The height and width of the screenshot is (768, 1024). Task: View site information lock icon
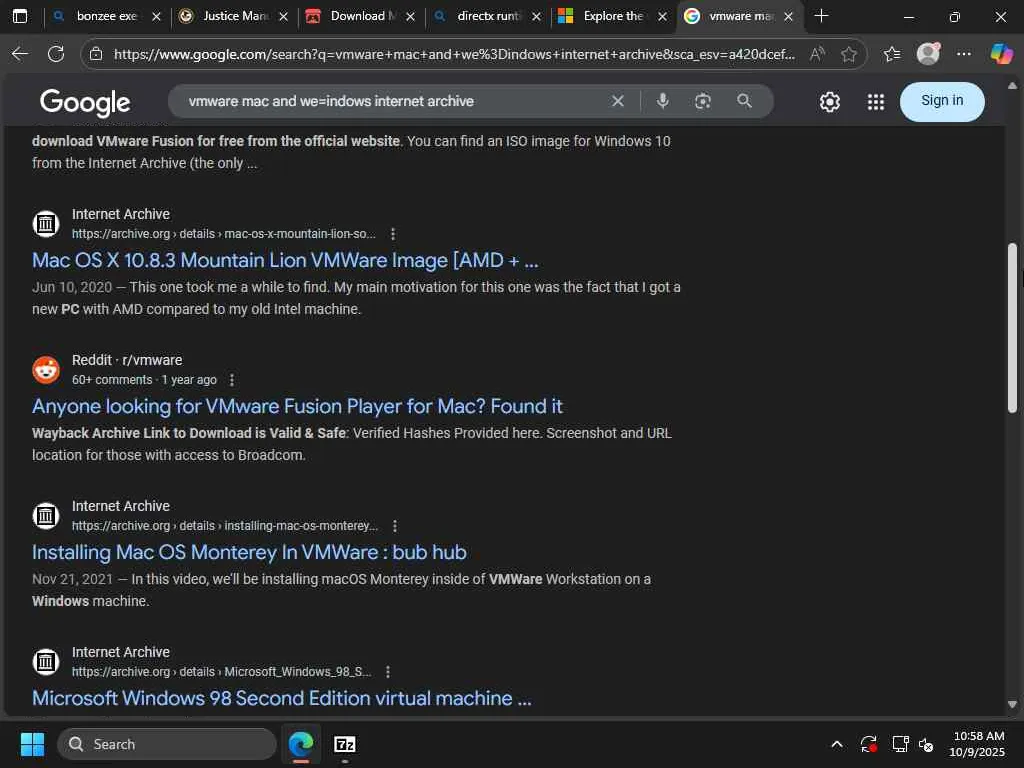coord(96,54)
